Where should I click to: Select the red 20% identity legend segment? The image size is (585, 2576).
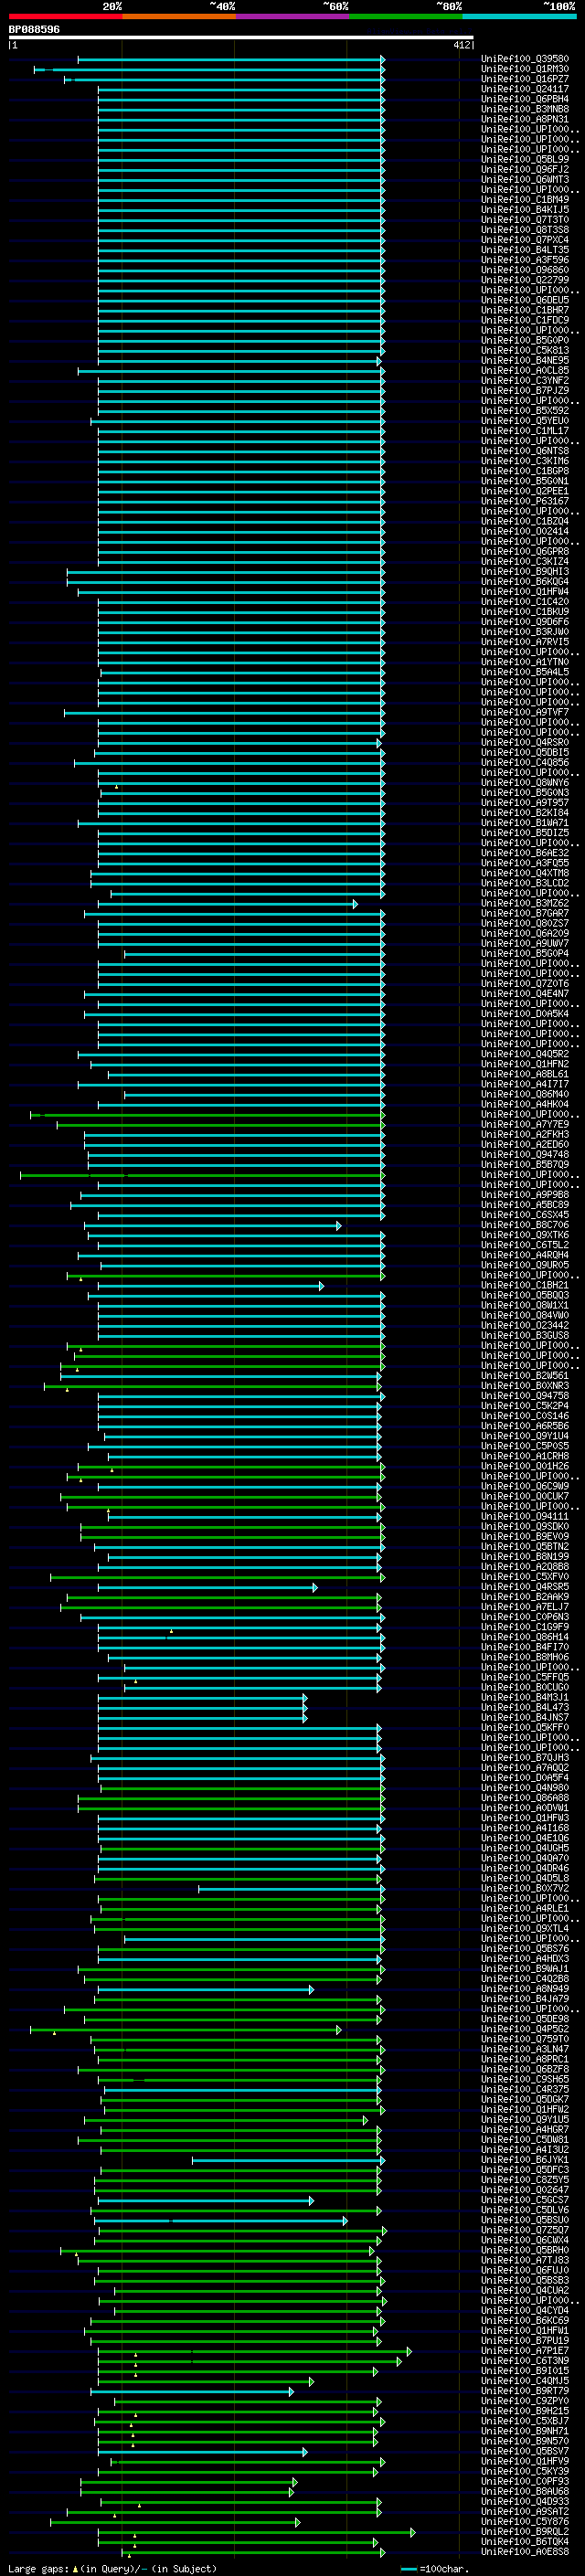click(x=65, y=16)
